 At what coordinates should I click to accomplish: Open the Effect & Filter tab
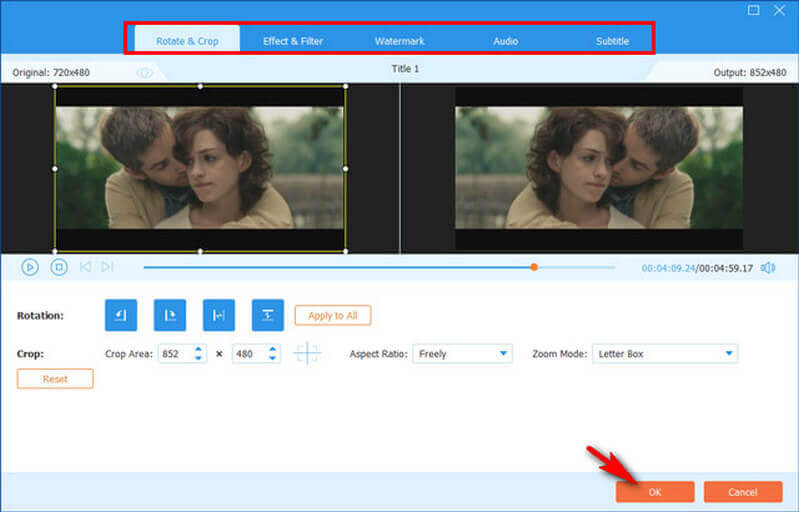click(293, 41)
